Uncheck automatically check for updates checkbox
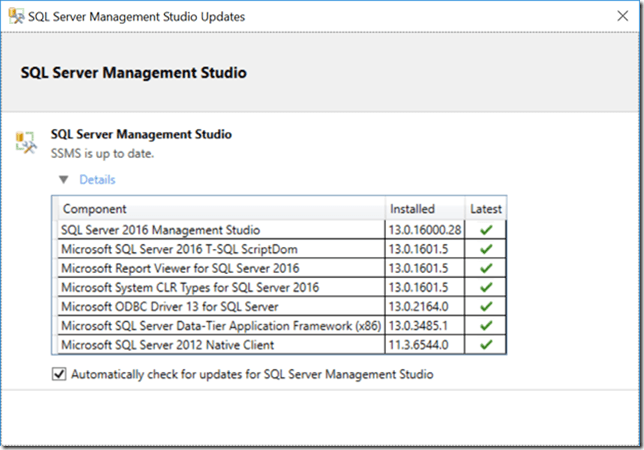 pos(59,374)
